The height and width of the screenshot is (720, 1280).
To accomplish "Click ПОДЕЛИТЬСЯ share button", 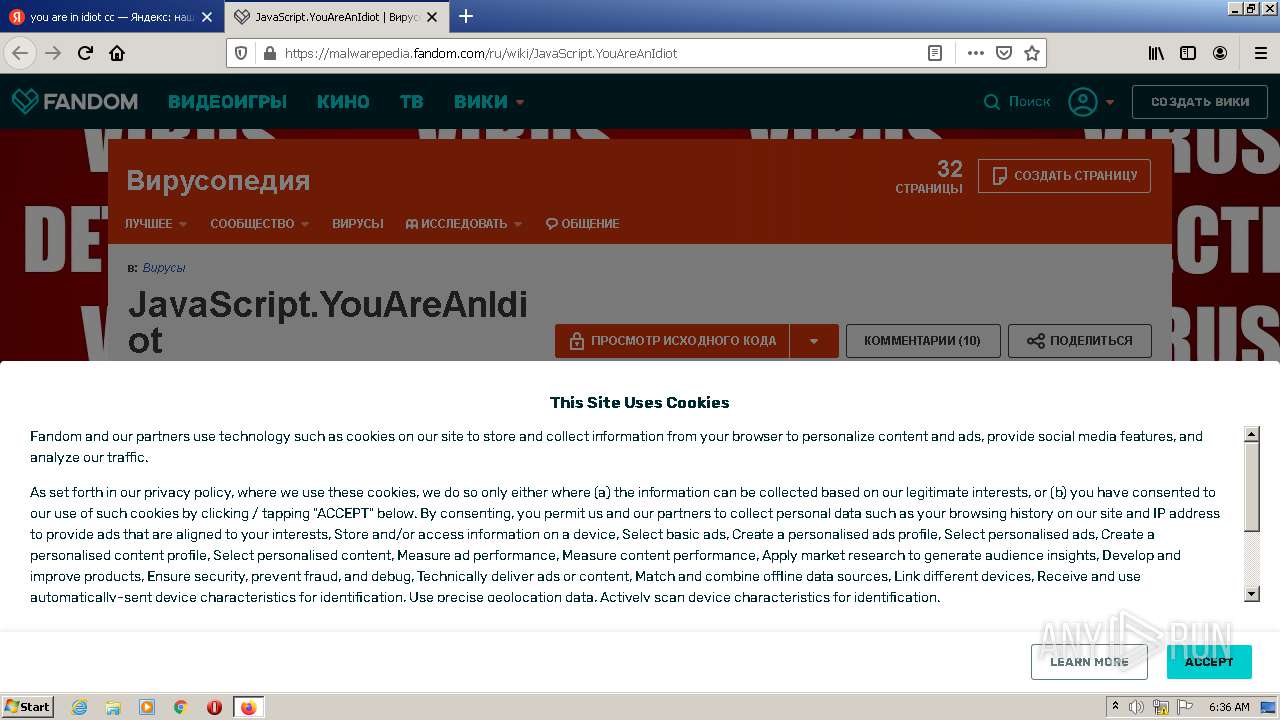I will coord(1080,341).
